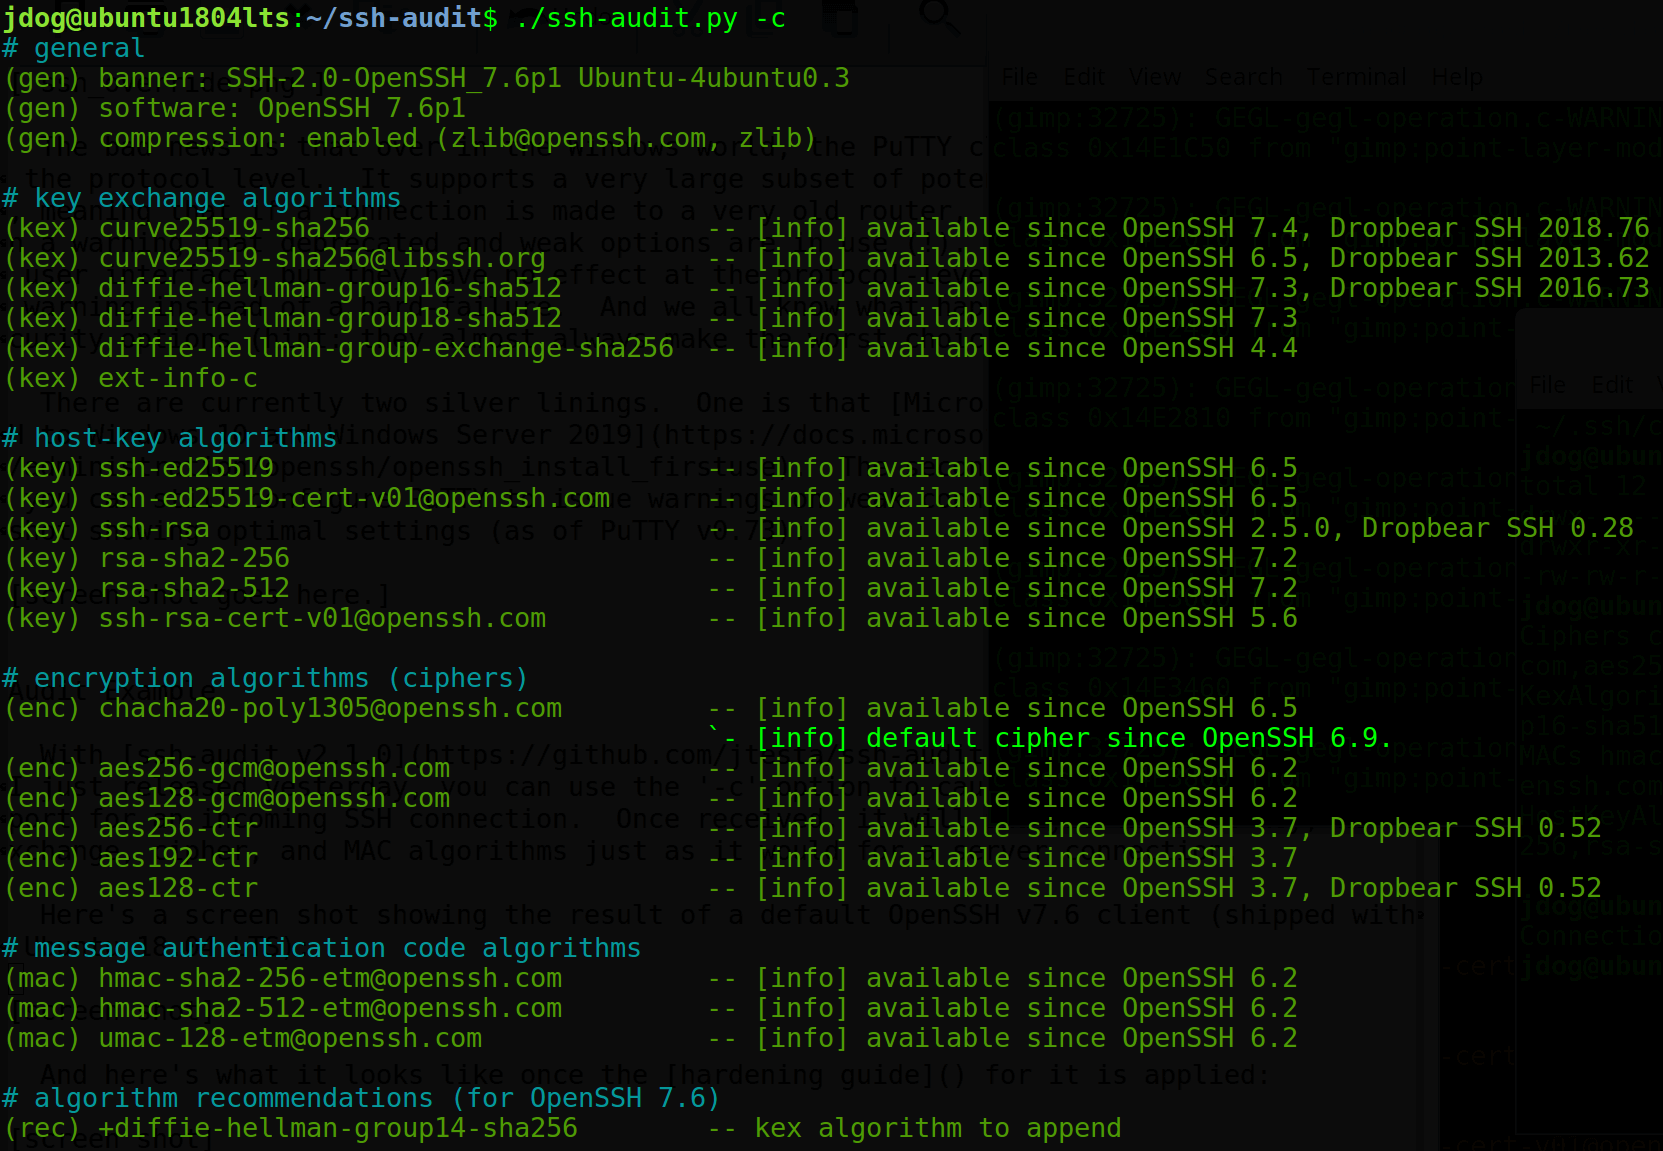Open the View menu in background terminal
Screen dimensions: 1663x1151
tap(1155, 77)
